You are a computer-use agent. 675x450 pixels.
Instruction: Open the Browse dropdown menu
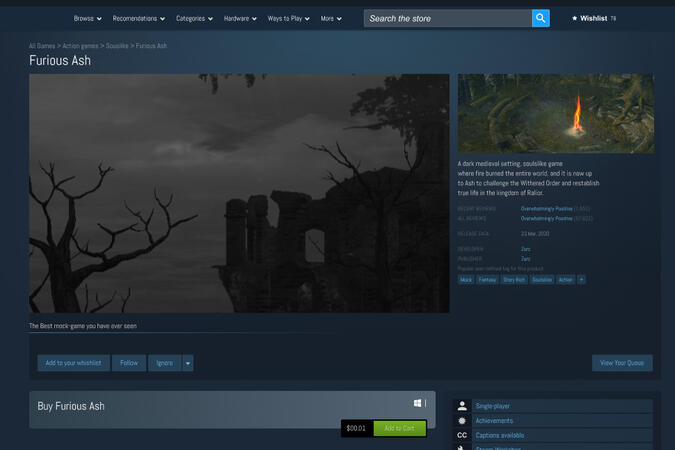[88, 19]
